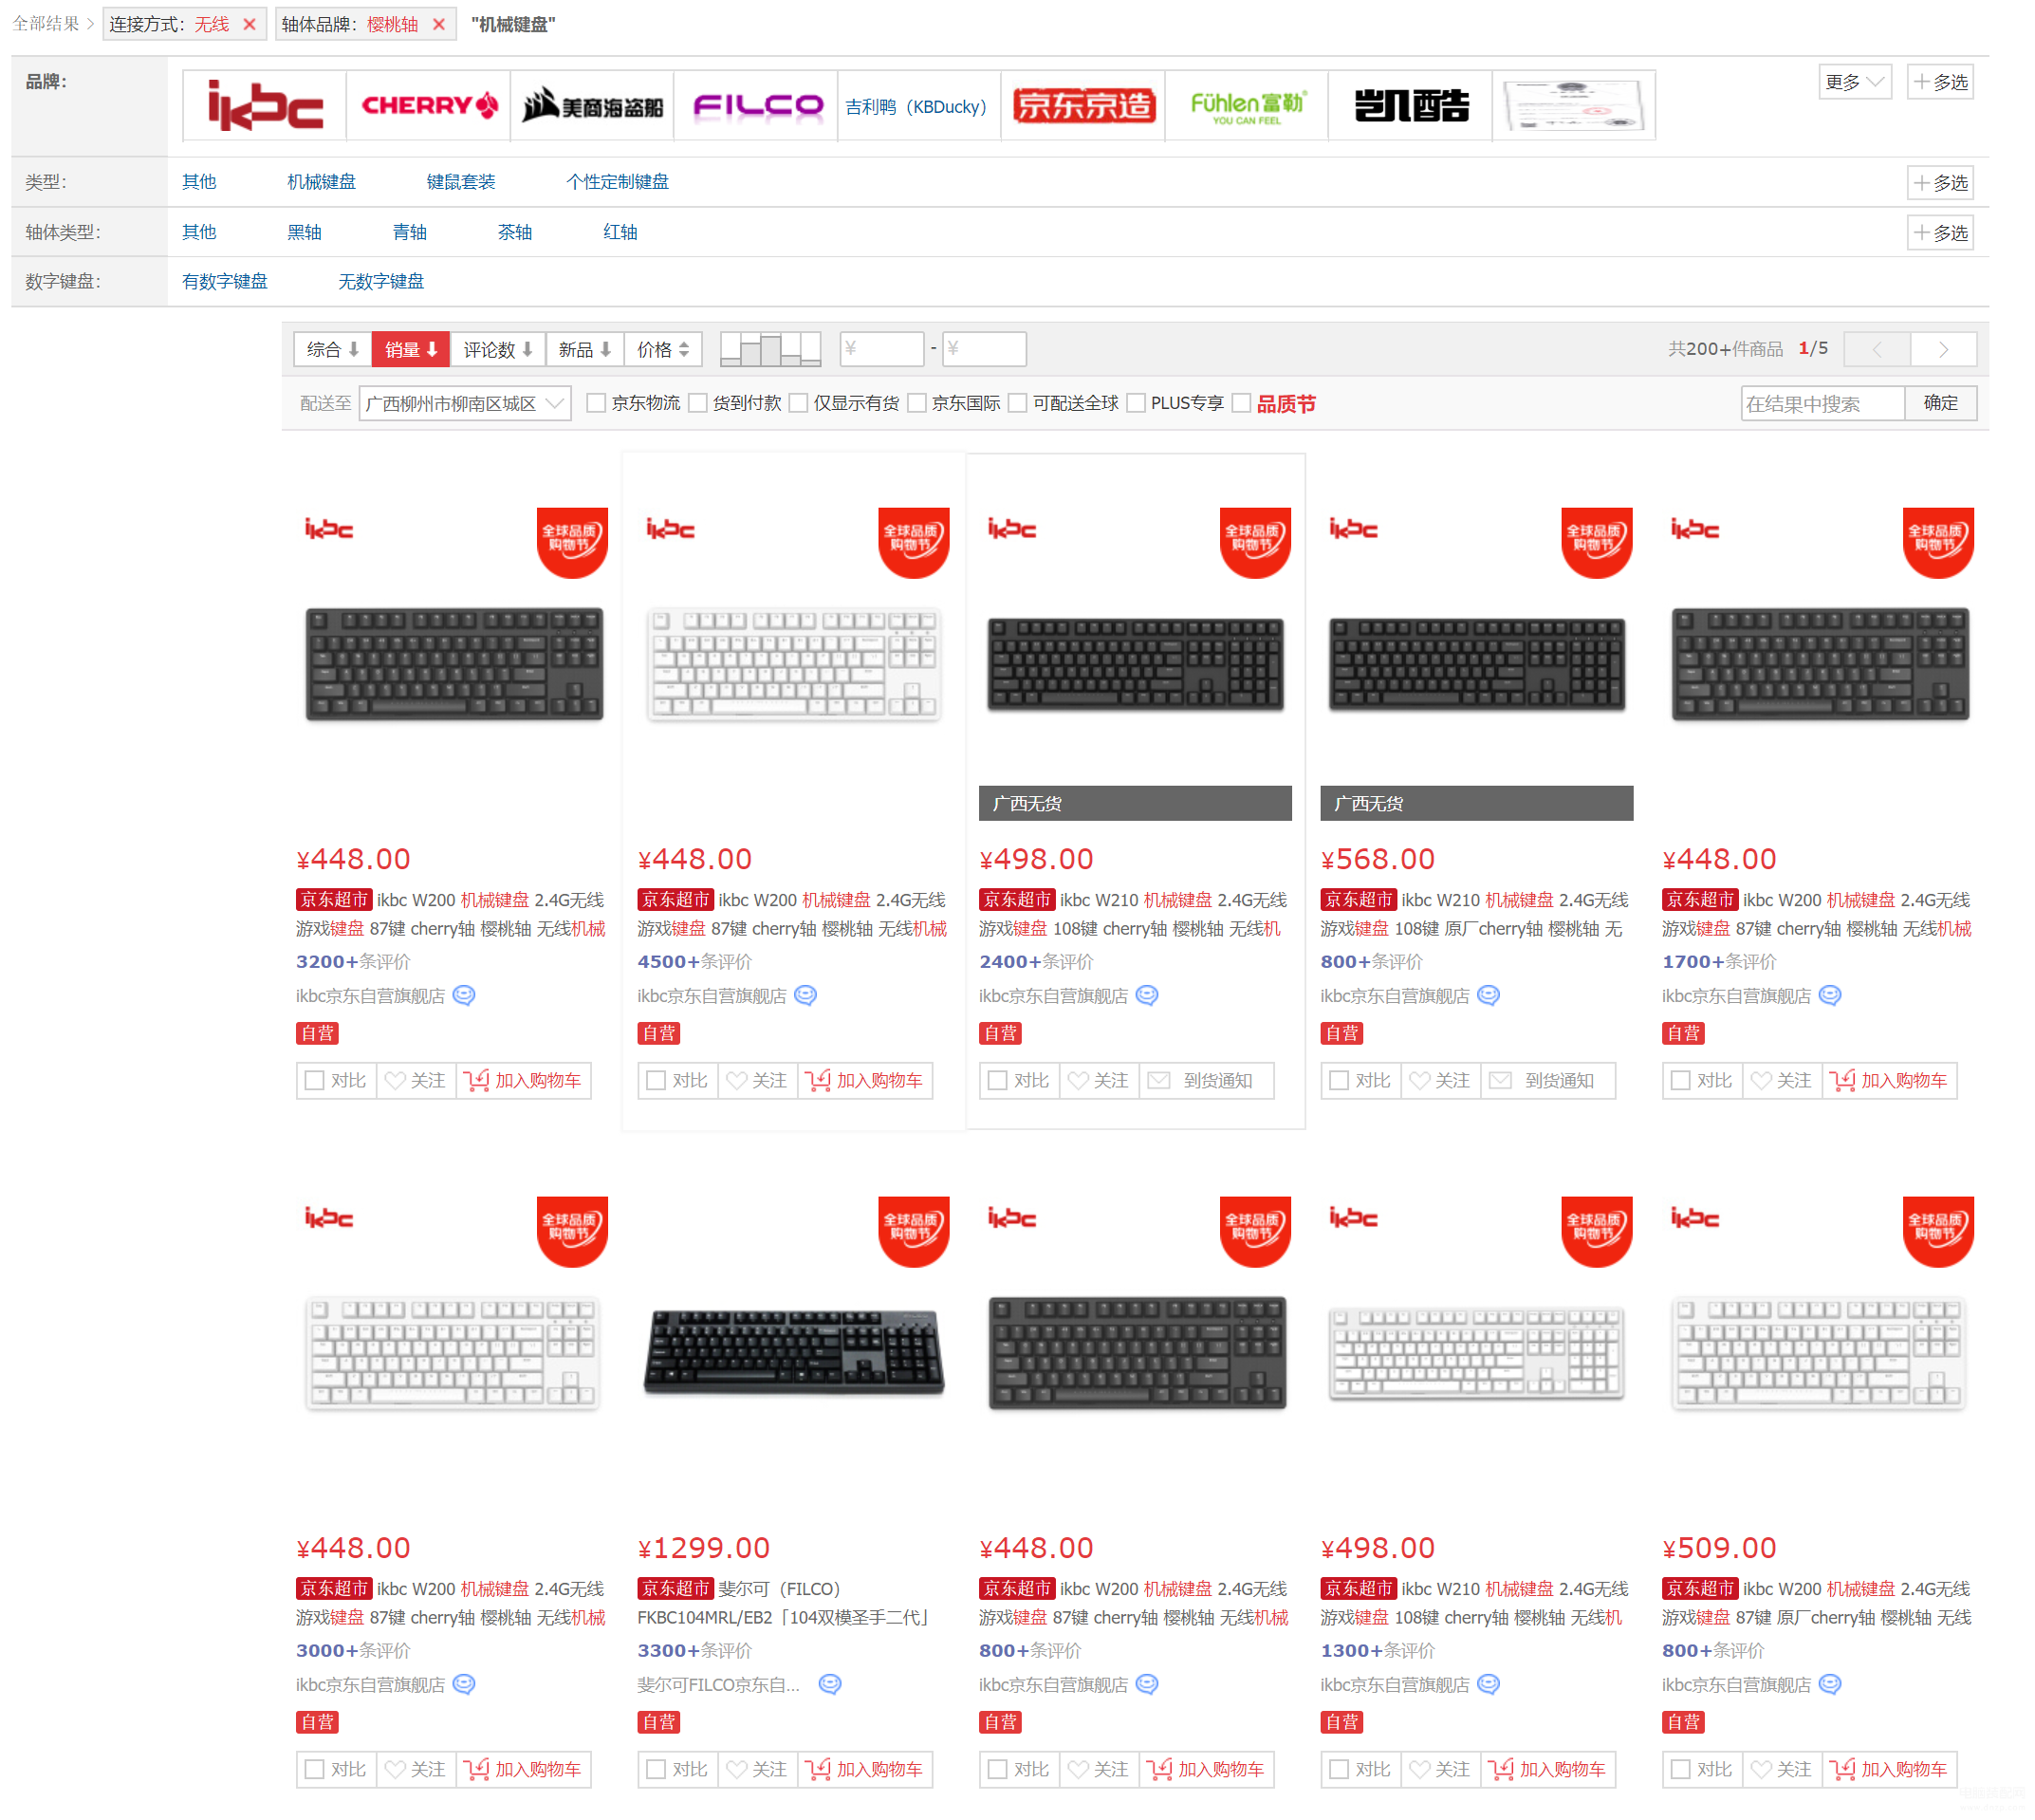This screenshot has height=1820, width=2035.
Task: Confirm search with 确定 button
Action: 1940,403
